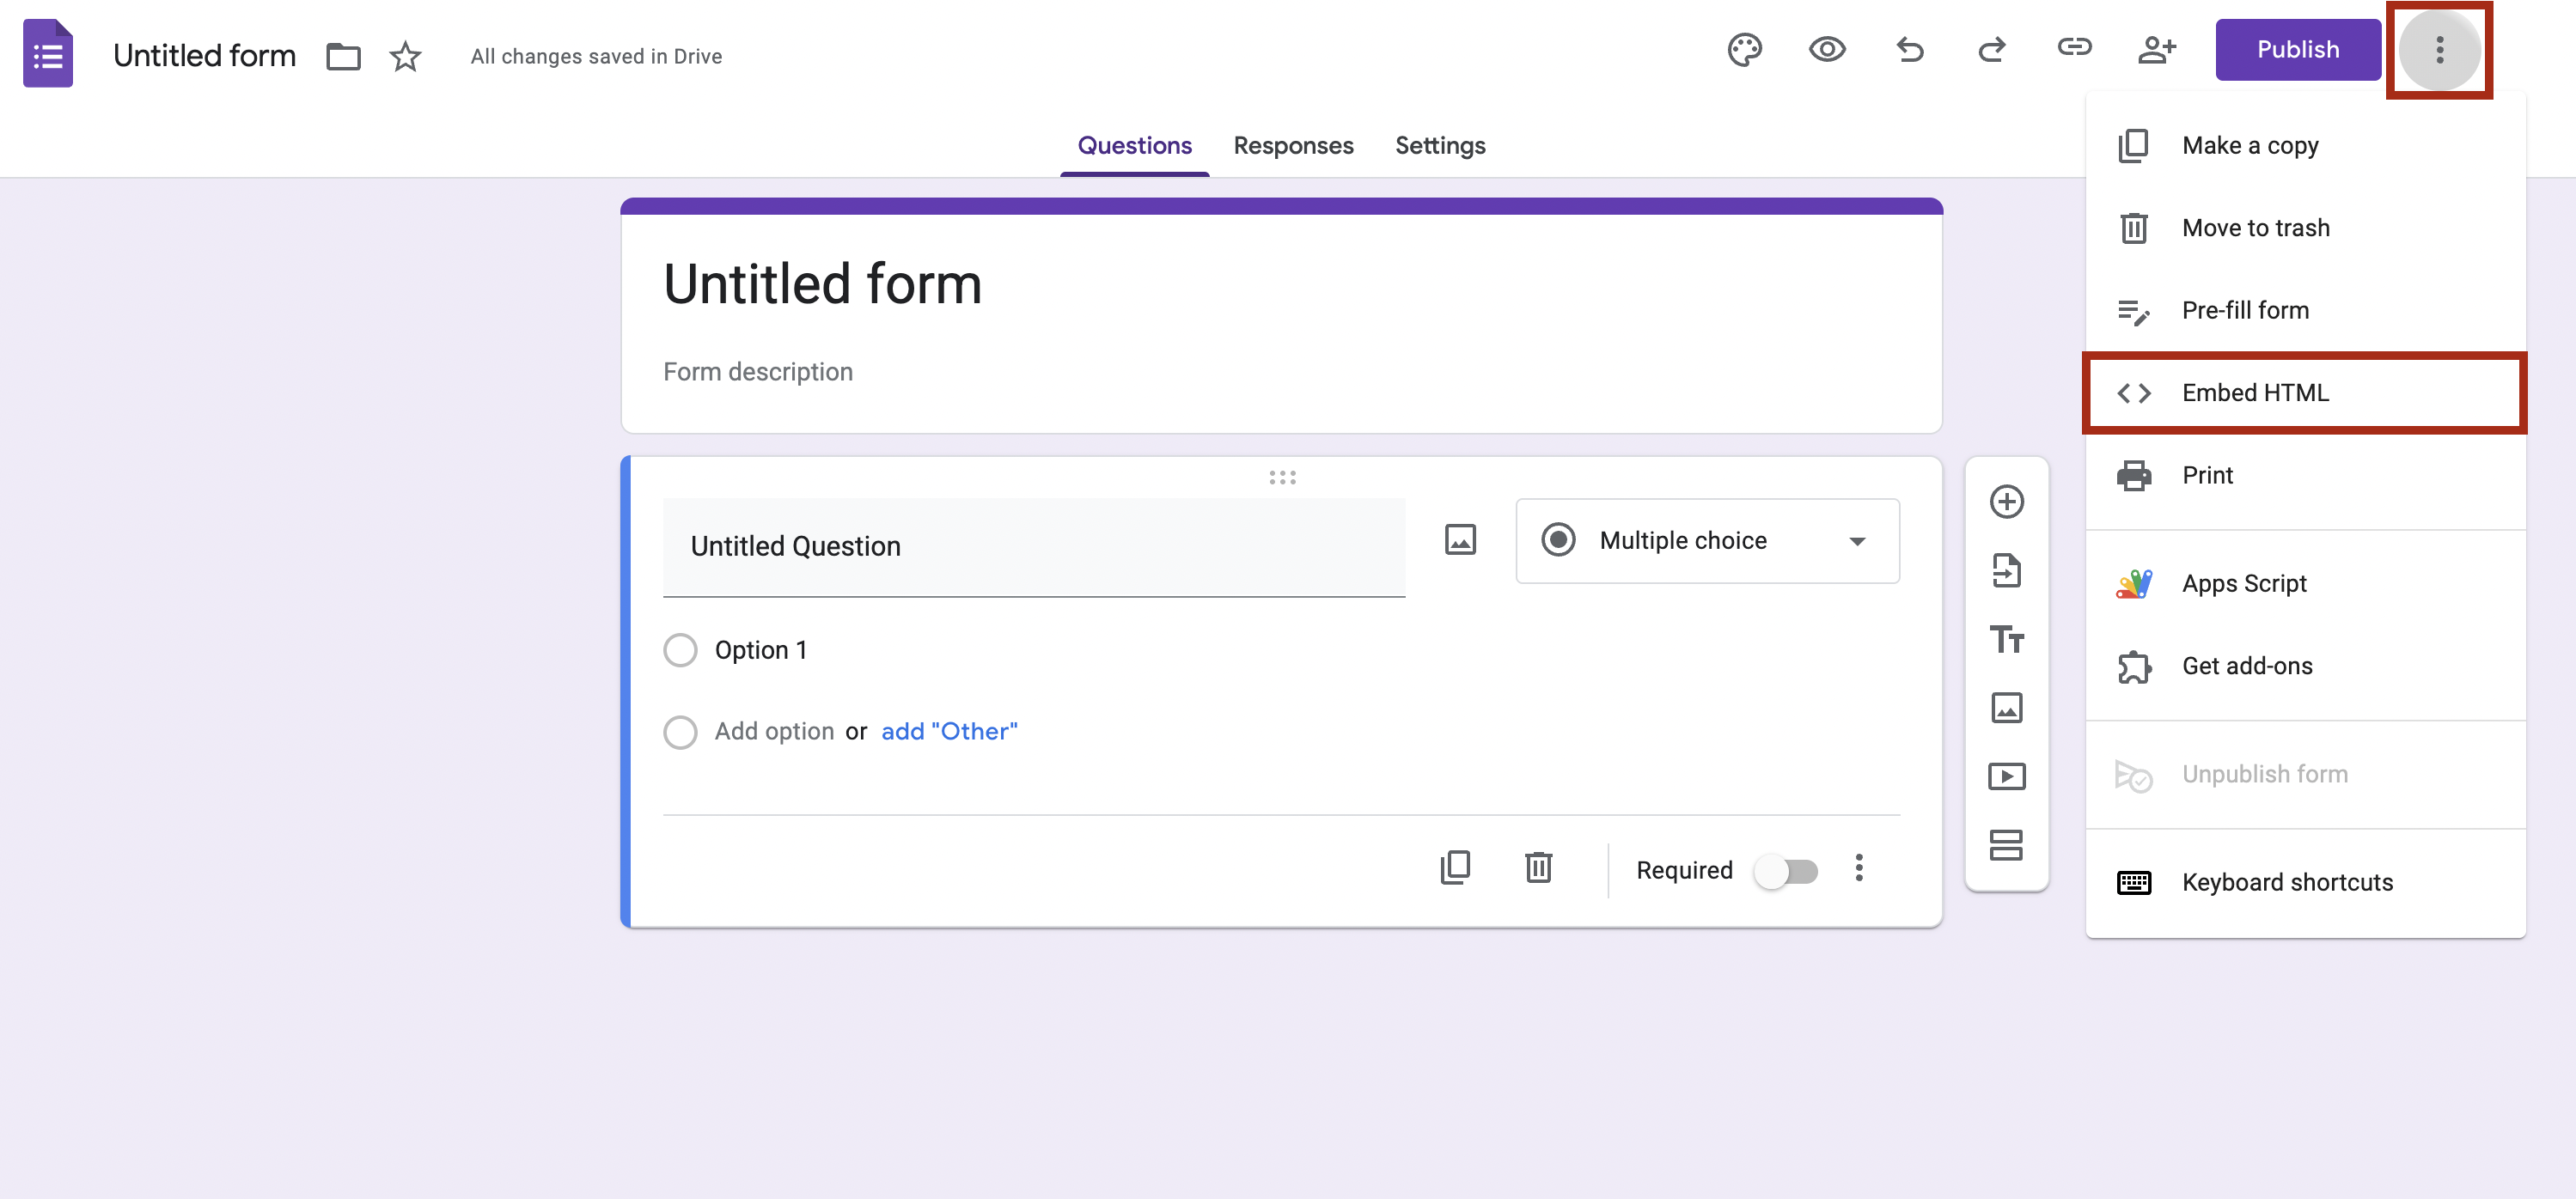
Task: Add a section divider to the form
Action: click(x=2007, y=845)
